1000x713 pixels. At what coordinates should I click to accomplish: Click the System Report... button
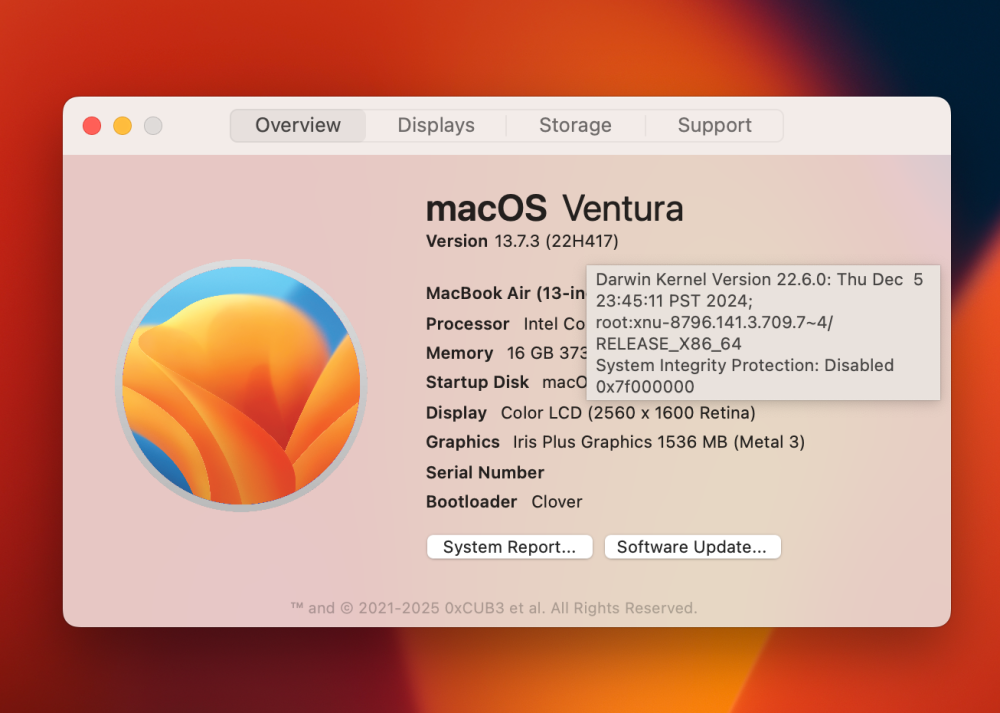(x=510, y=547)
